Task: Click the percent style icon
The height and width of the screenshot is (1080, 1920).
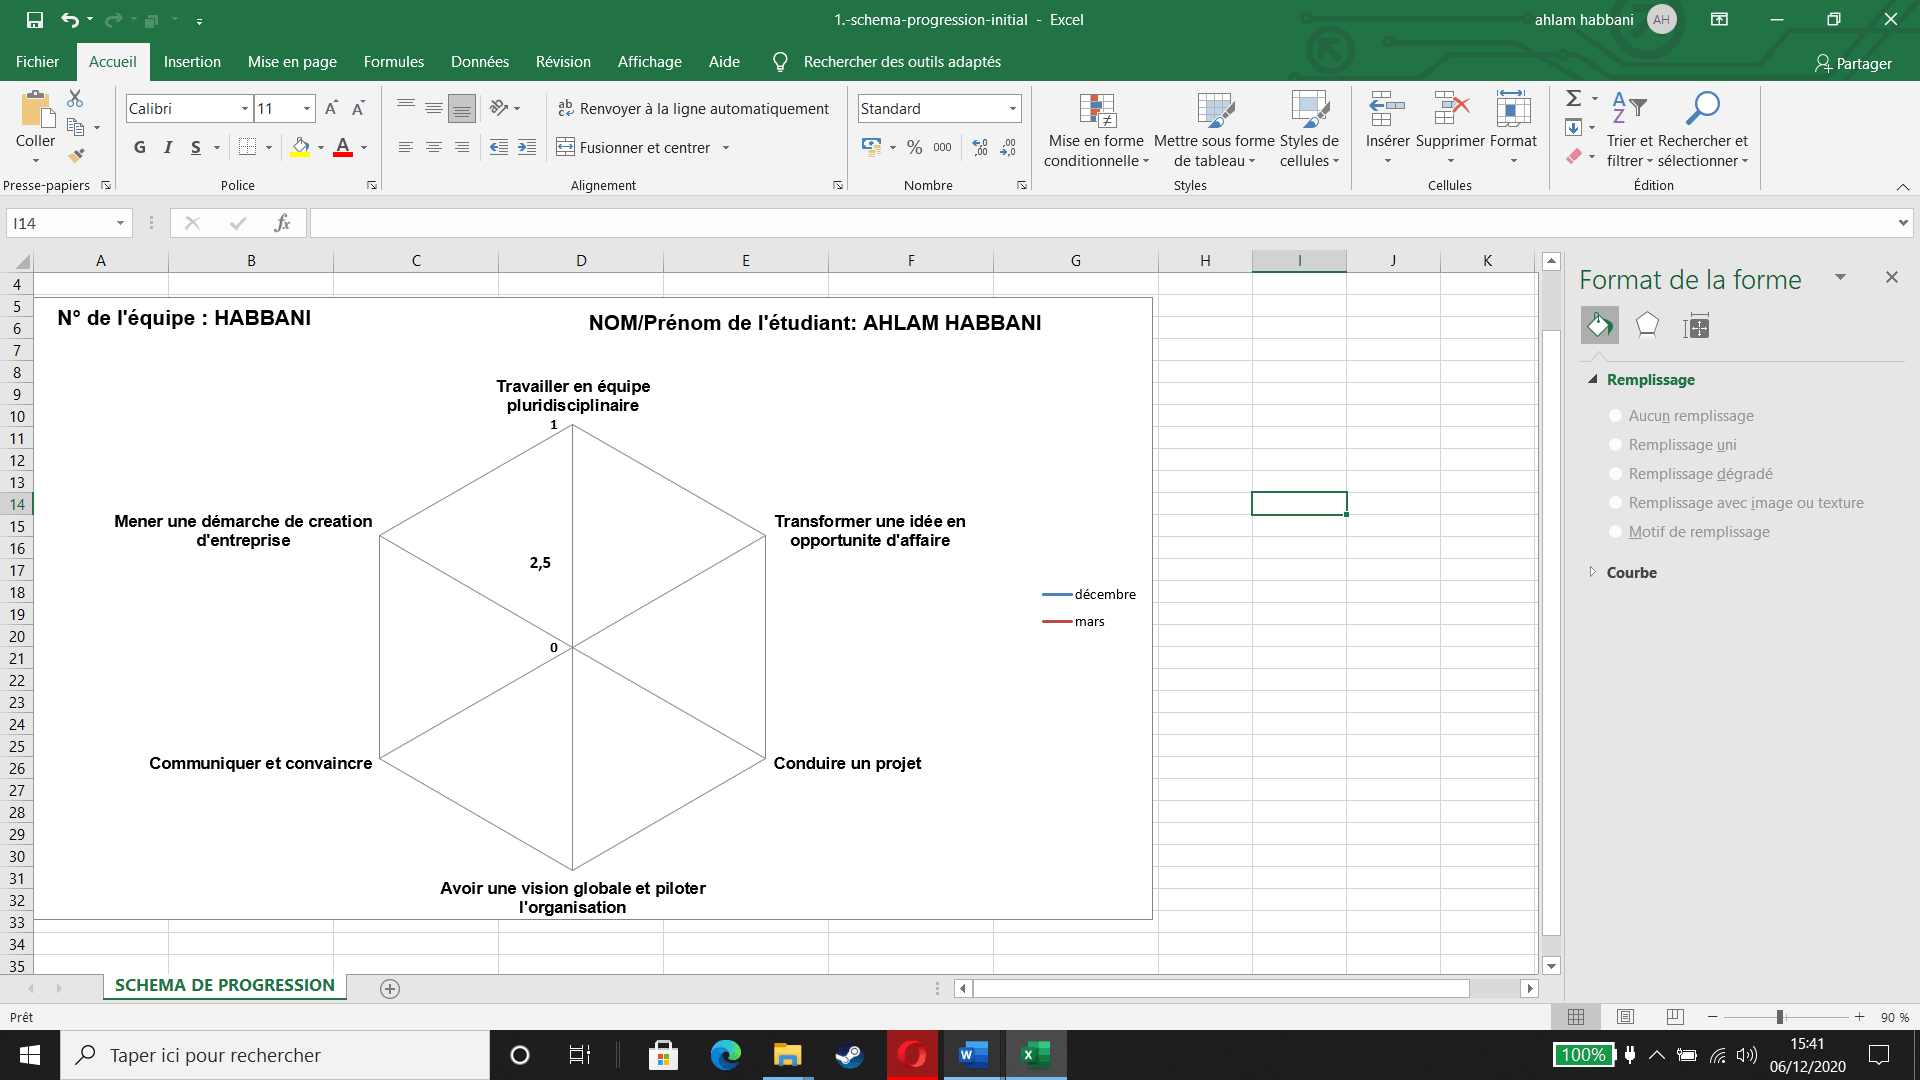Action: pos(914,148)
